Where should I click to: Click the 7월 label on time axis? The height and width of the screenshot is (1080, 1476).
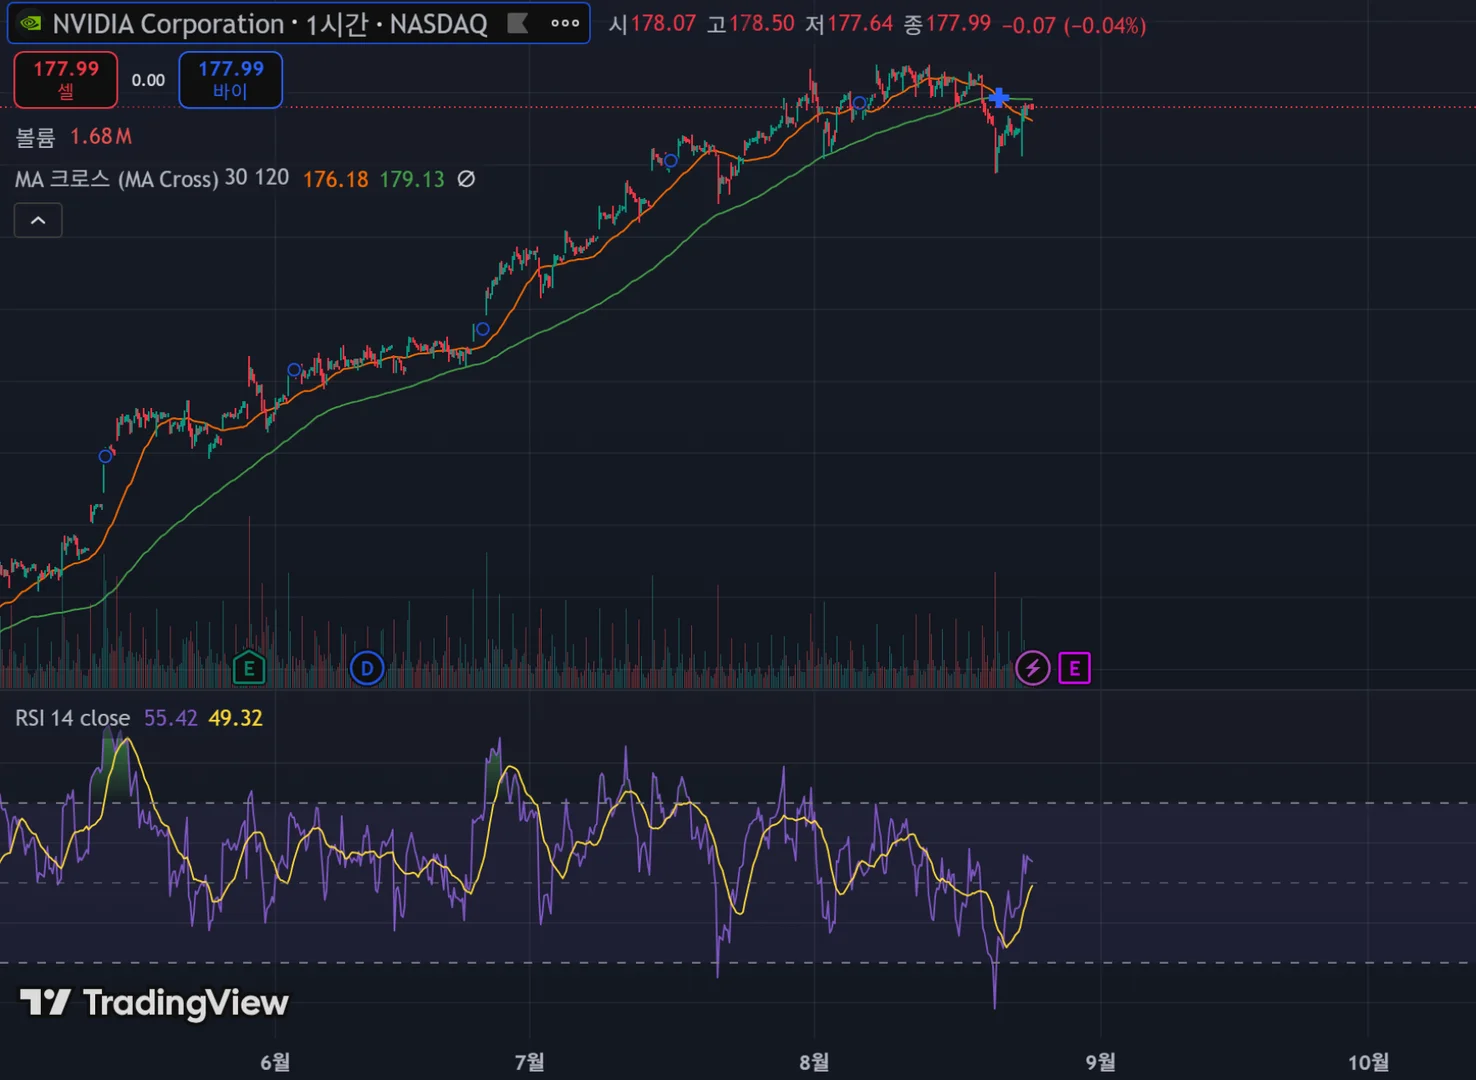point(529,1062)
